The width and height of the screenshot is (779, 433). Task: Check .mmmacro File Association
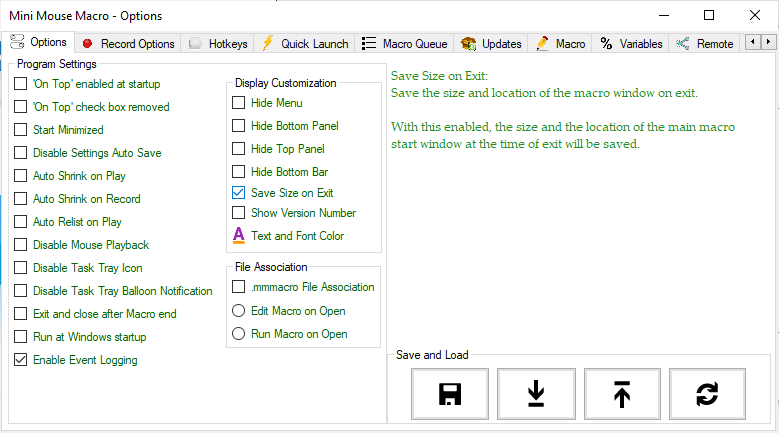238,287
